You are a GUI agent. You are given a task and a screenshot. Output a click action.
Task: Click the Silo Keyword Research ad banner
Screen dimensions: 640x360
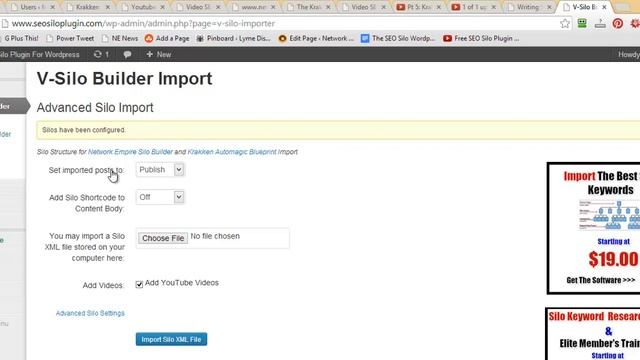pyautogui.click(x=593, y=335)
